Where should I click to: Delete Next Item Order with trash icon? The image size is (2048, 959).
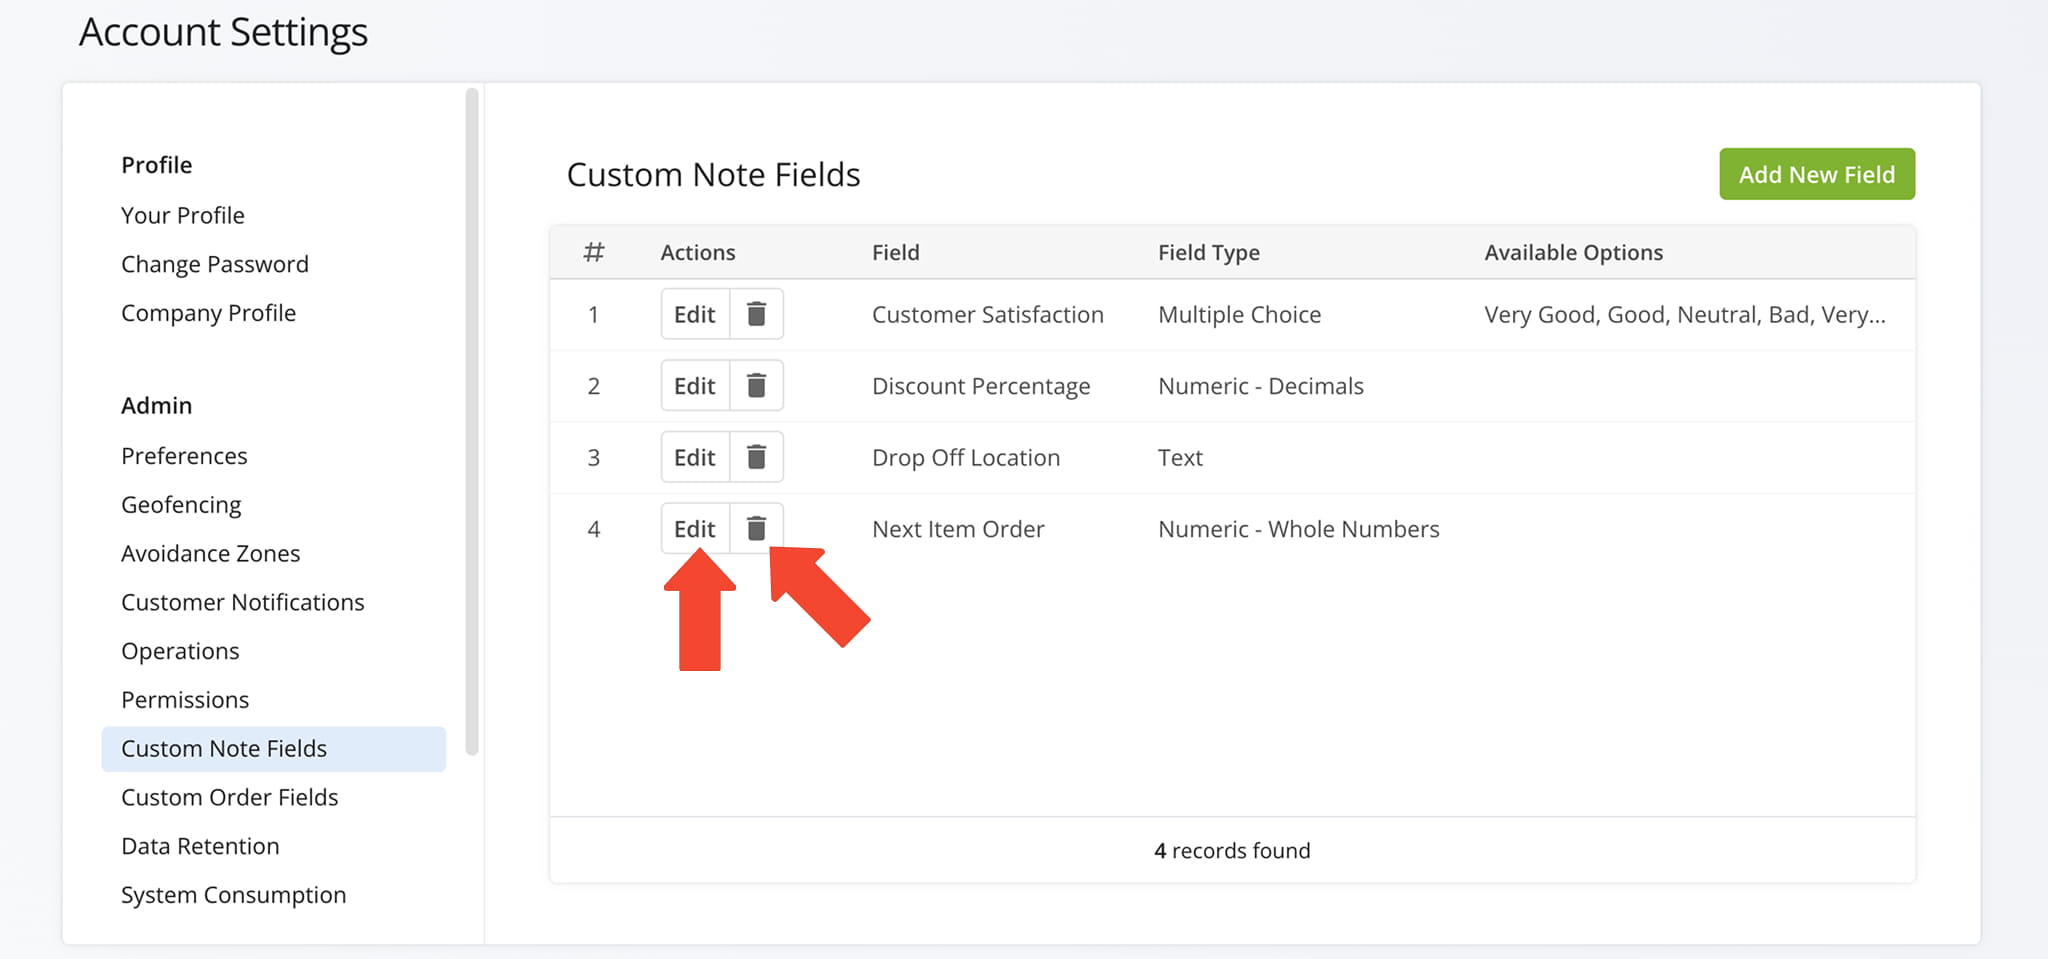(756, 529)
